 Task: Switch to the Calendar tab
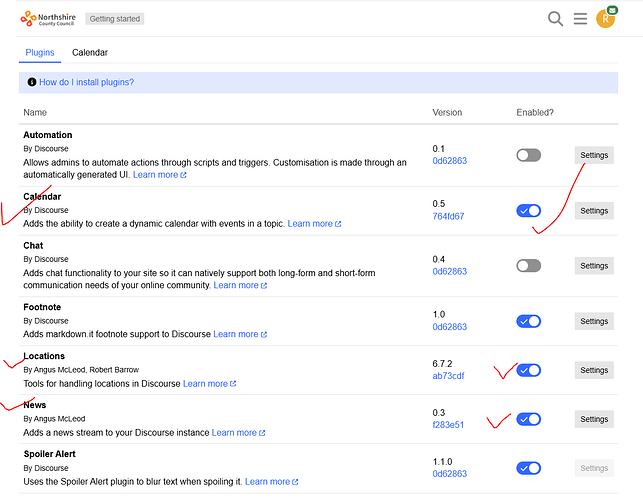[x=90, y=53]
